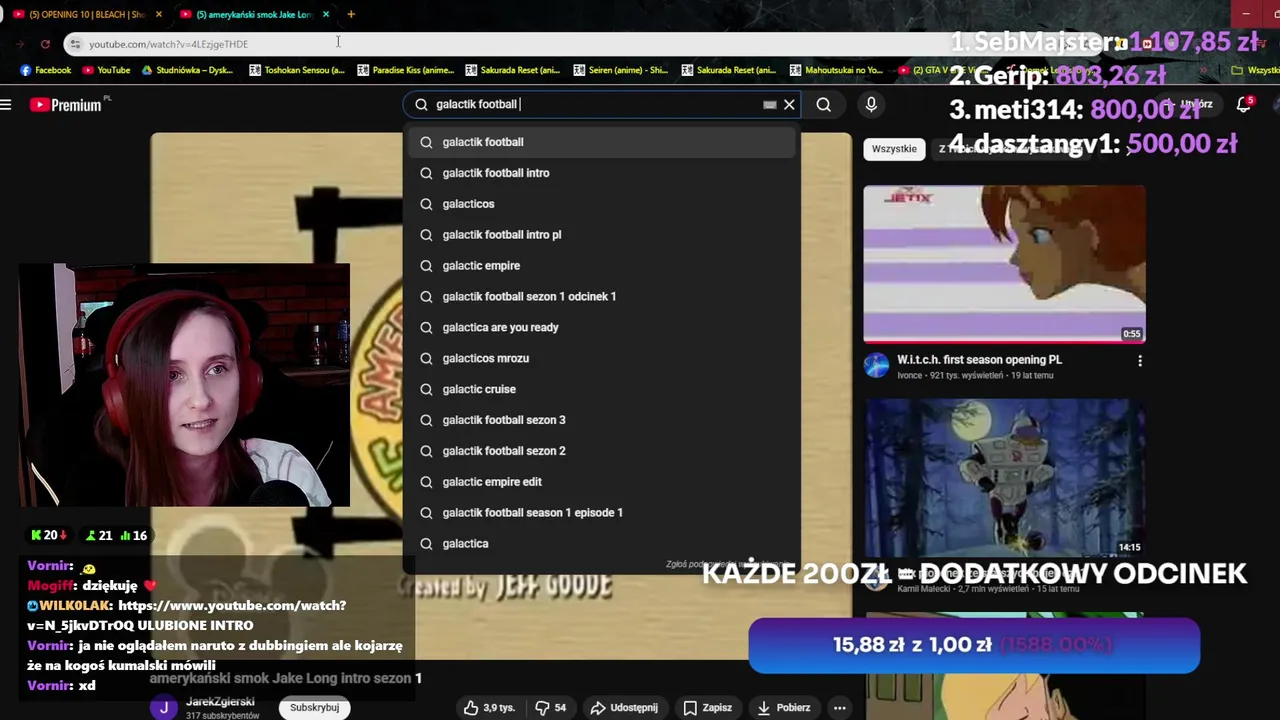Screen dimensions: 1280x720
Task: Pick suggestion 'galactik football season 1 episode 1'
Action: (601, 512)
